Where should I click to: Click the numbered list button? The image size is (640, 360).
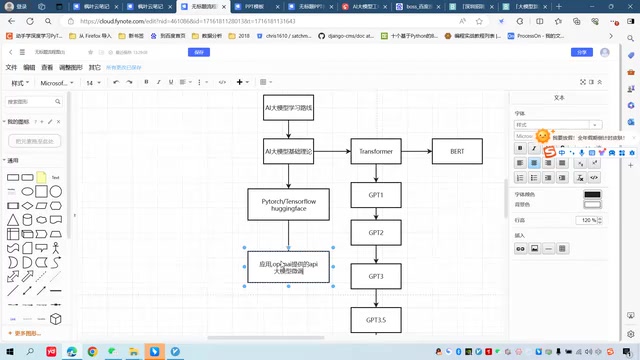coord(520,178)
